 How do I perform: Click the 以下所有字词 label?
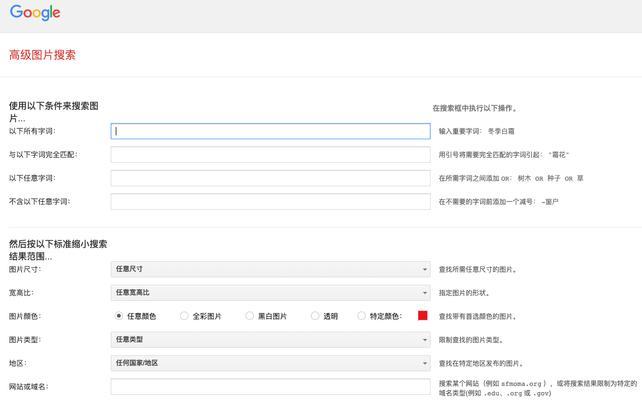pos(32,131)
